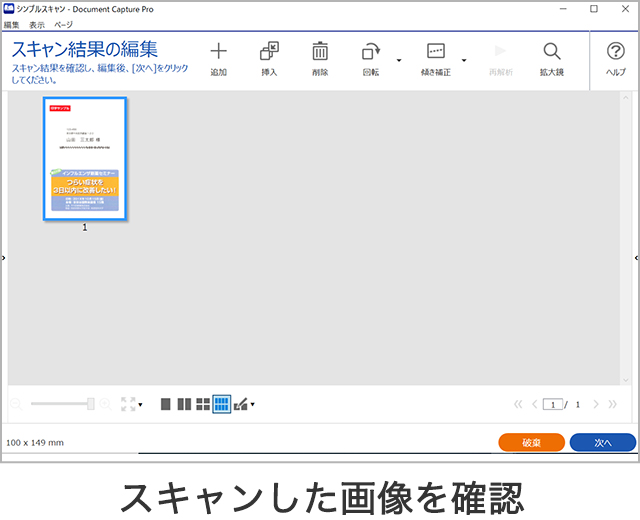Switch to two-page view layout

coord(184,404)
